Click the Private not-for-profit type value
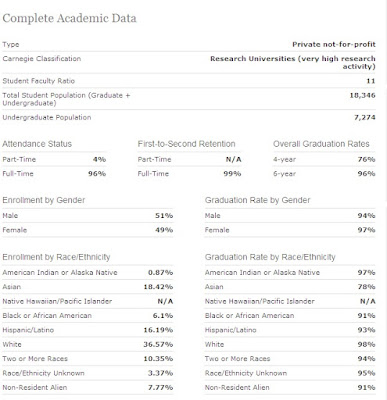Viewport: 387px width, 400px height. coord(334,44)
